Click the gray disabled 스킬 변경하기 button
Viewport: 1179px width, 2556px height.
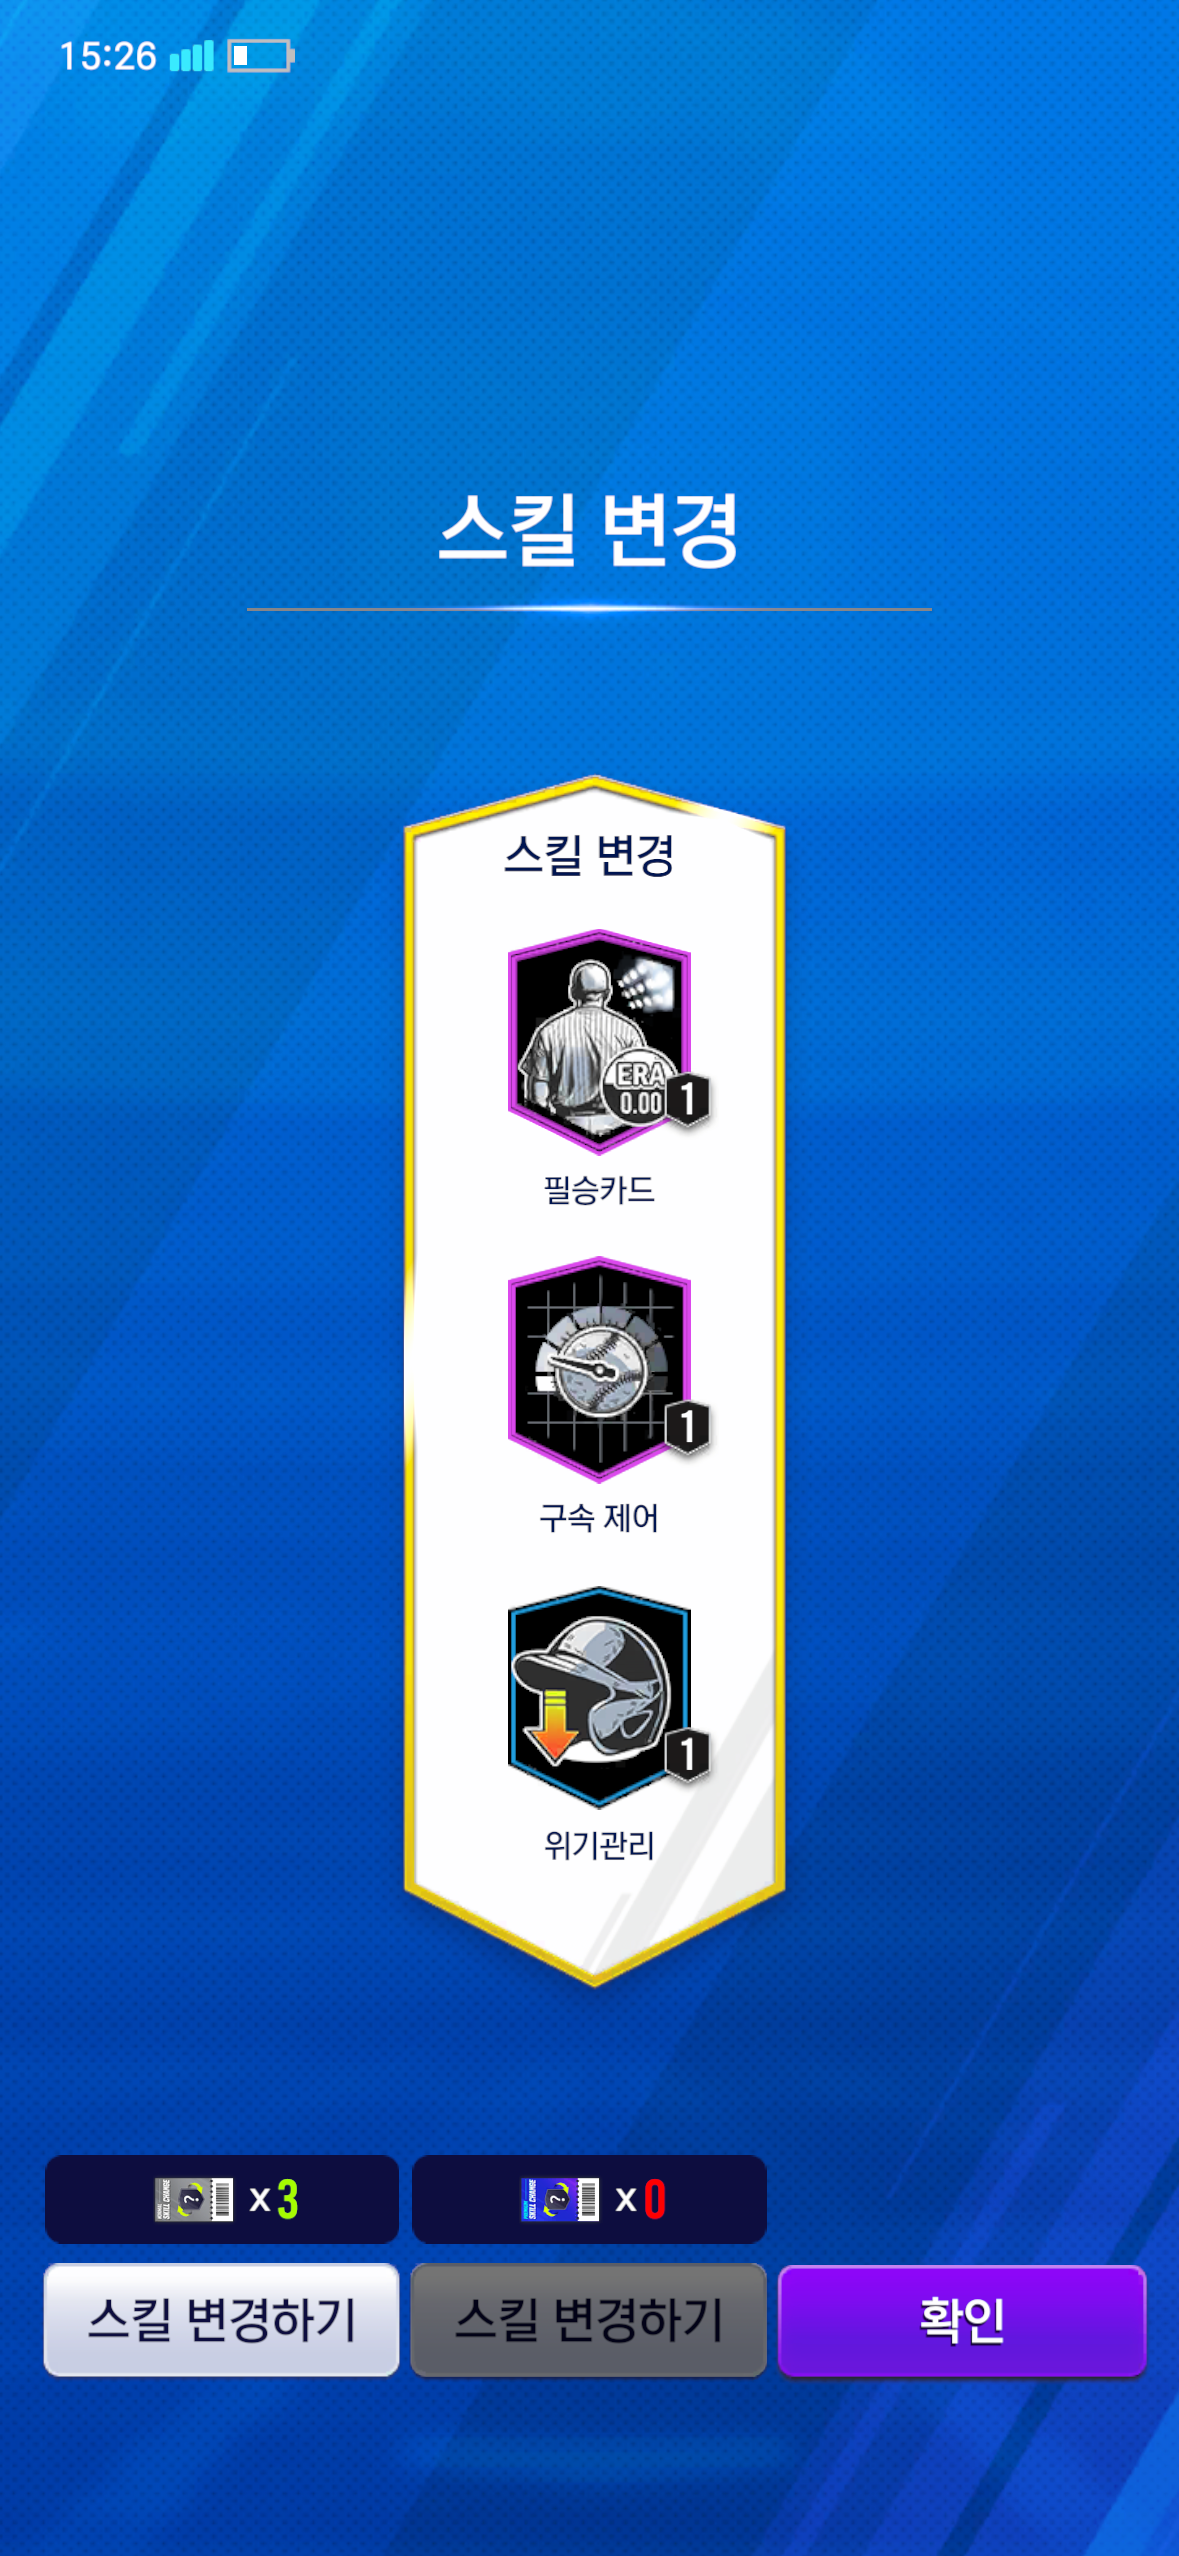pyautogui.click(x=589, y=2320)
